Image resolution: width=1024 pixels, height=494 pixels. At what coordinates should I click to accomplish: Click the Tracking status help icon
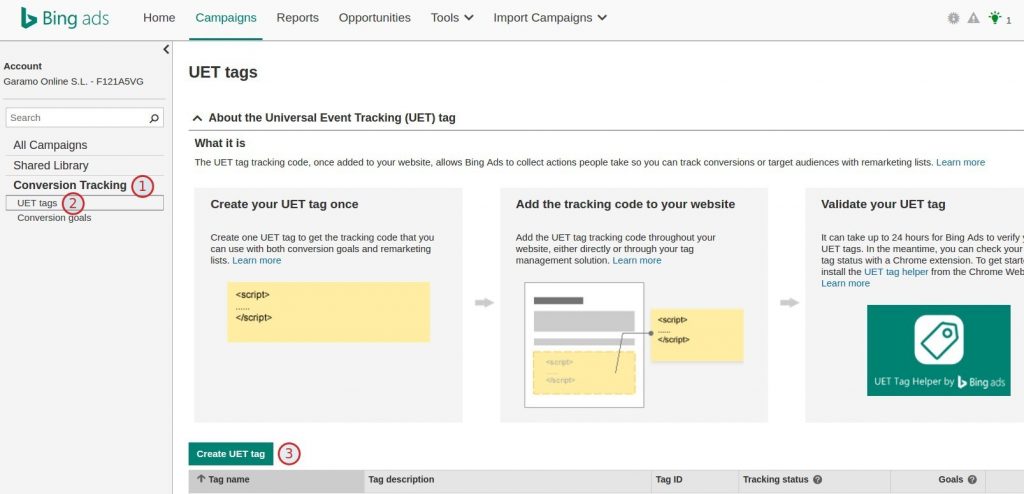pyautogui.click(x=817, y=480)
